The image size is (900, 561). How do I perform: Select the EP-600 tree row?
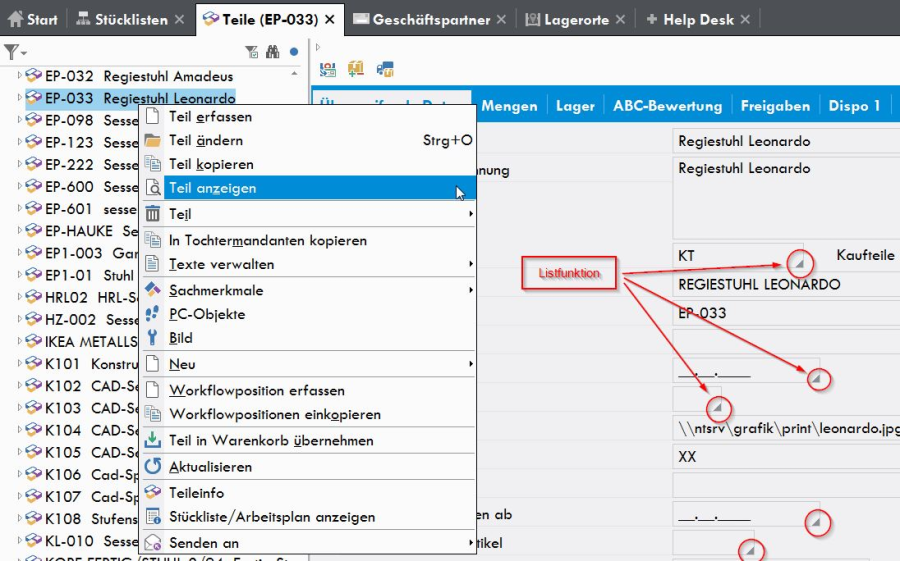(x=82, y=187)
